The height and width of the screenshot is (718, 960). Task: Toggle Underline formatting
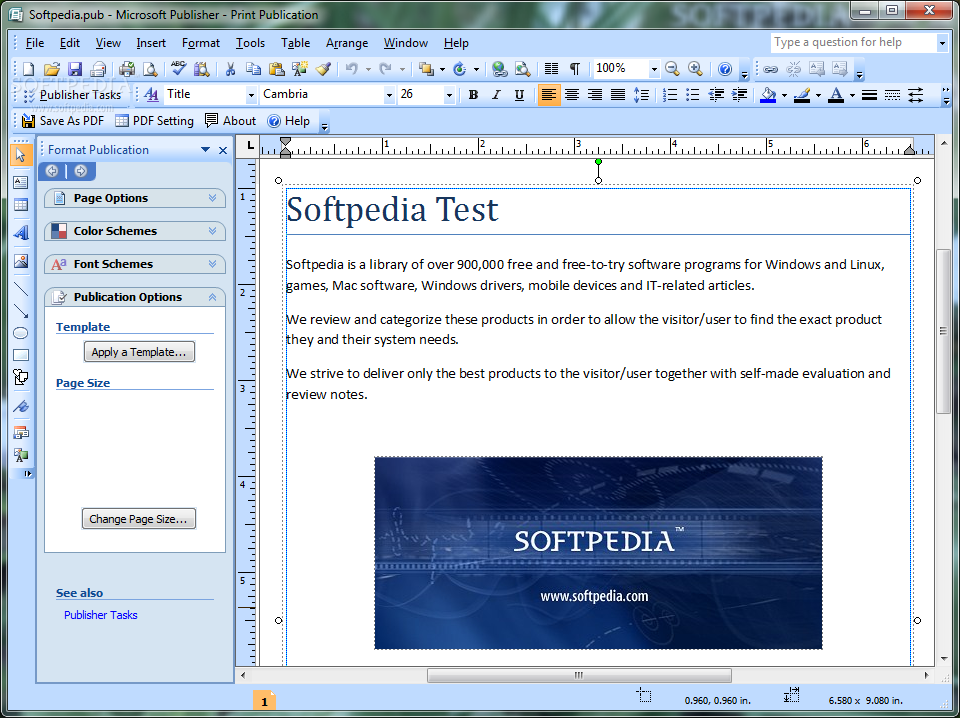[x=519, y=95]
